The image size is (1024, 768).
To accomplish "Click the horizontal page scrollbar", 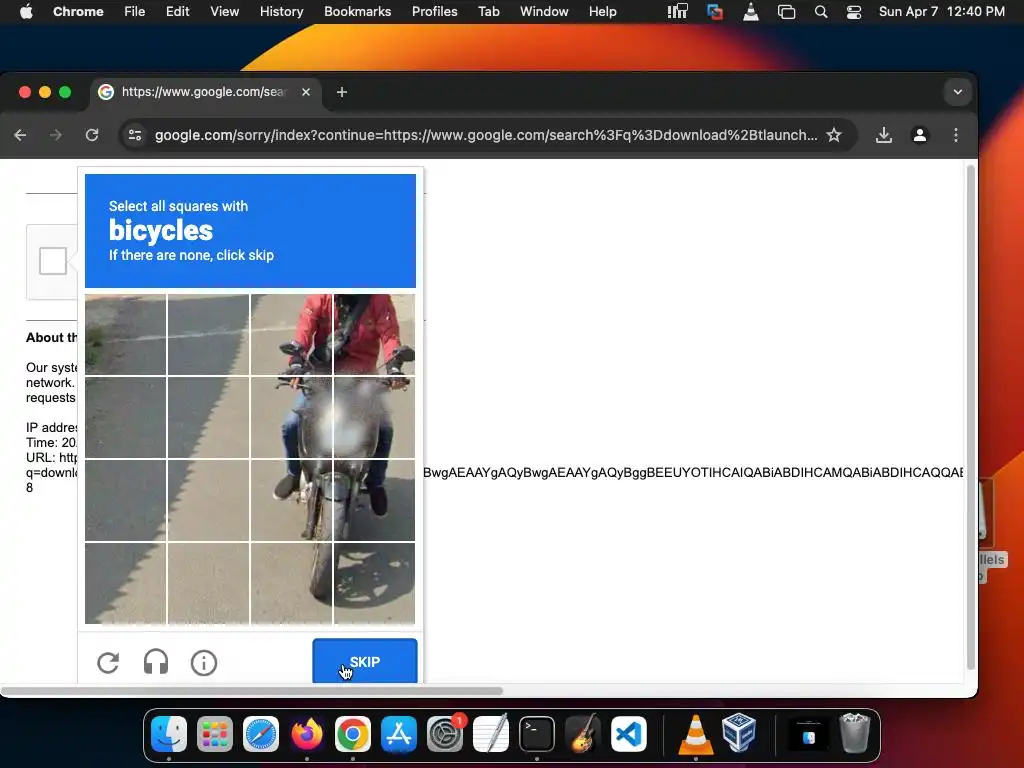I will coord(252,690).
